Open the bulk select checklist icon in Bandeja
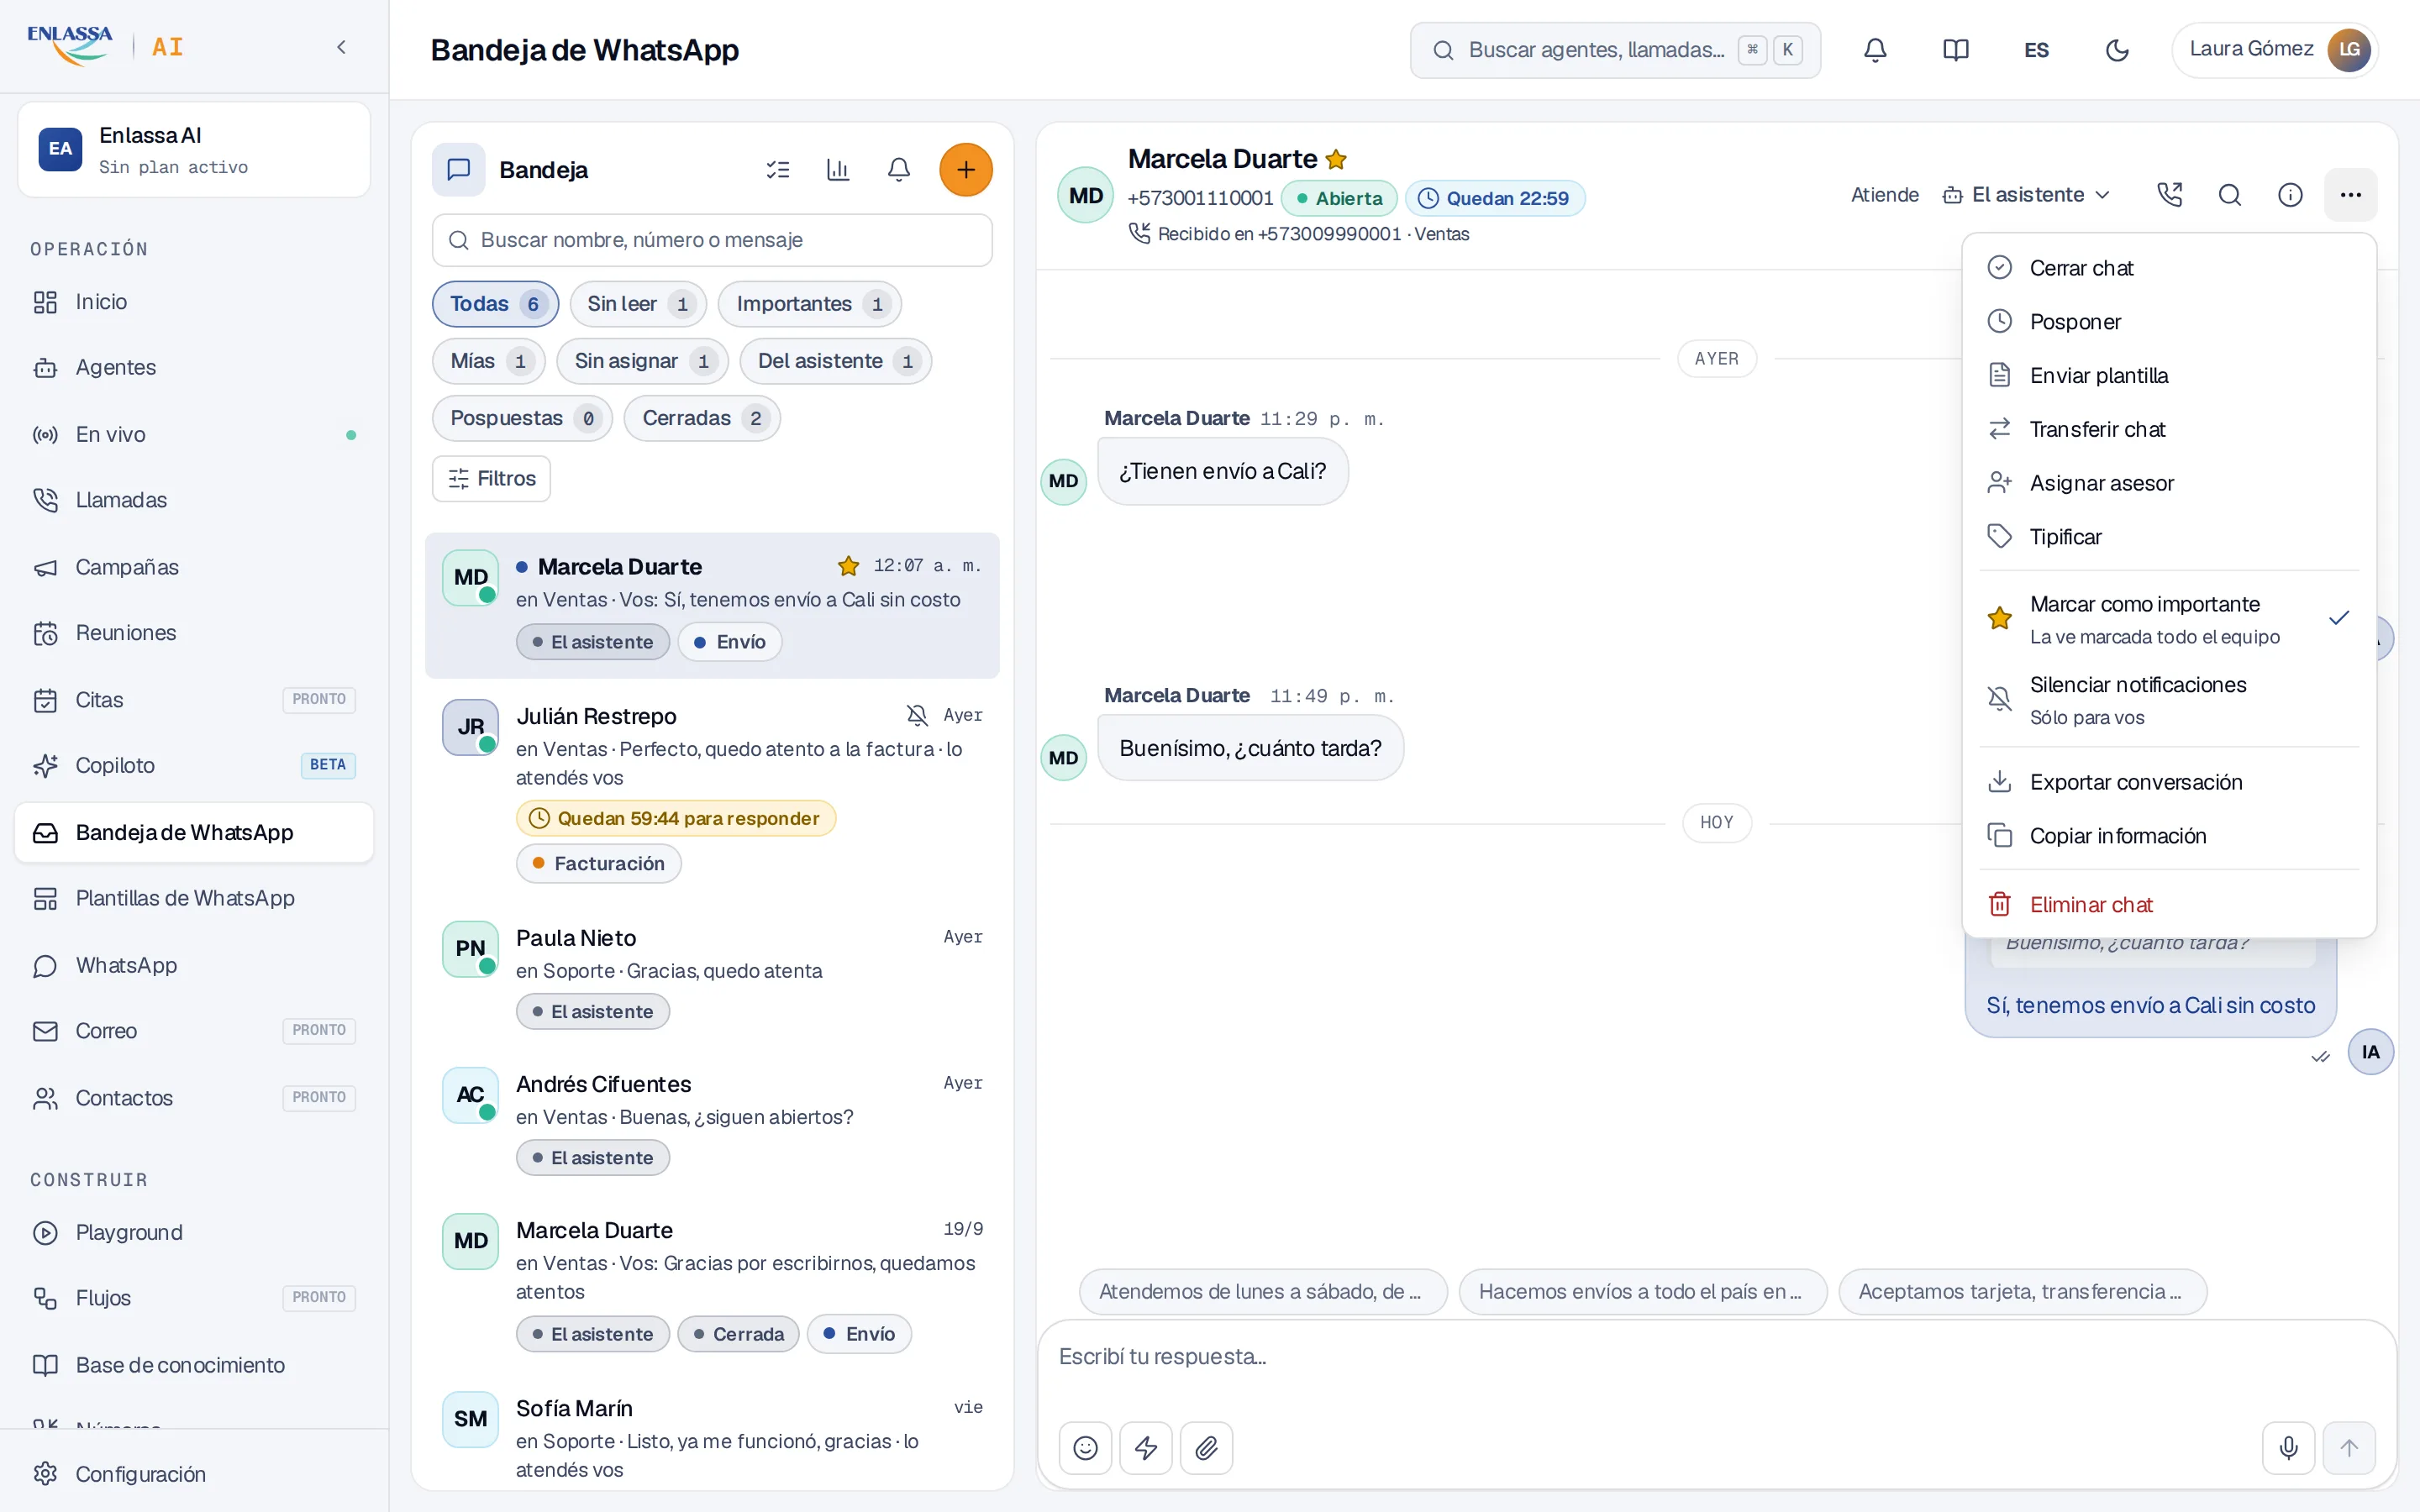The height and width of the screenshot is (1512, 2420). (x=777, y=170)
